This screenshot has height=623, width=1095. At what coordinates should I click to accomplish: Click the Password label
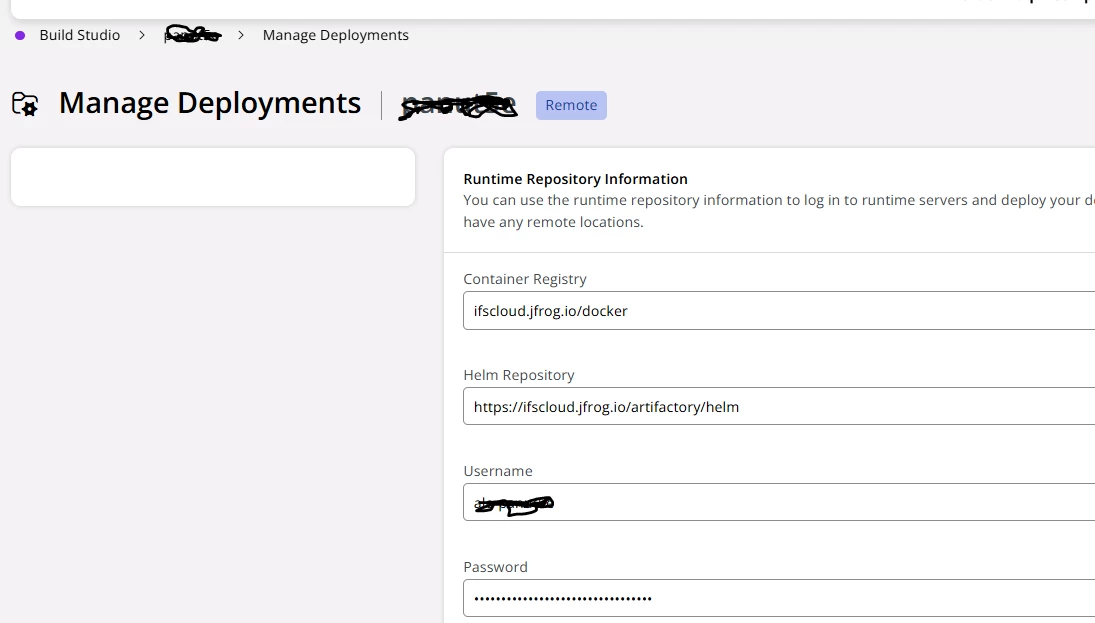click(496, 567)
